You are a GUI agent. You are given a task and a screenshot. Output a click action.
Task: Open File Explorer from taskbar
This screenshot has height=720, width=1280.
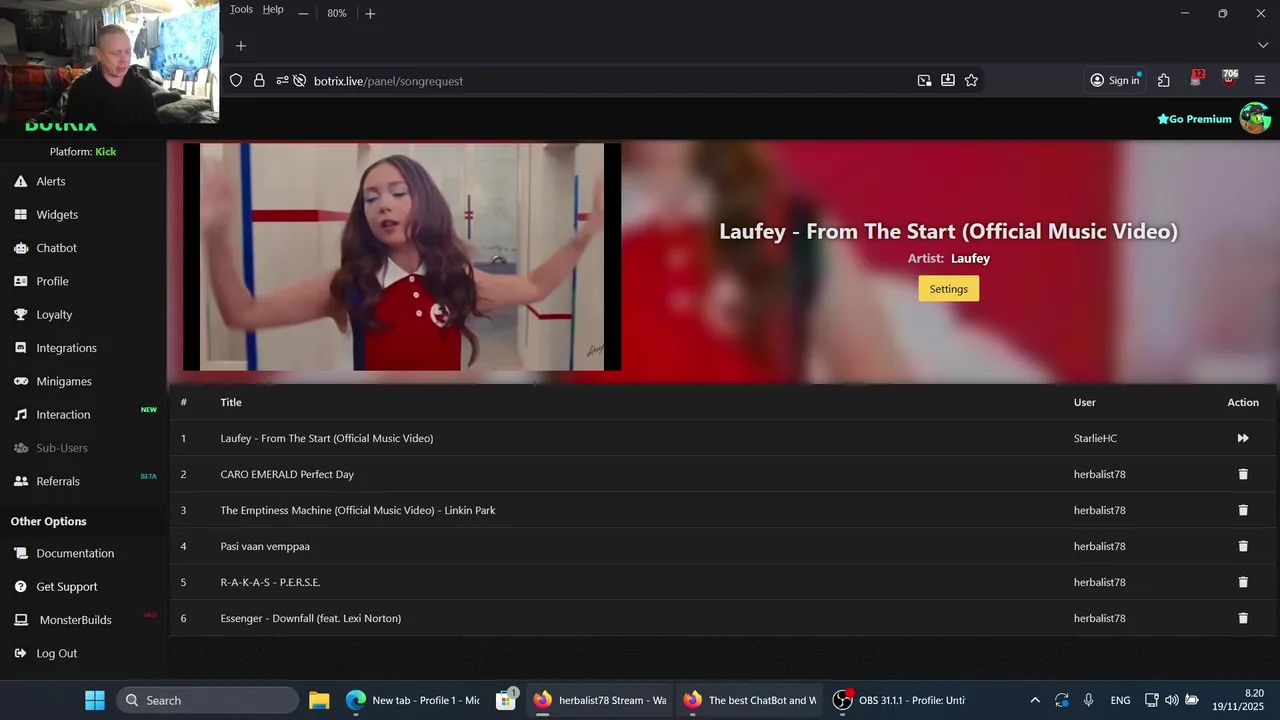(319, 700)
